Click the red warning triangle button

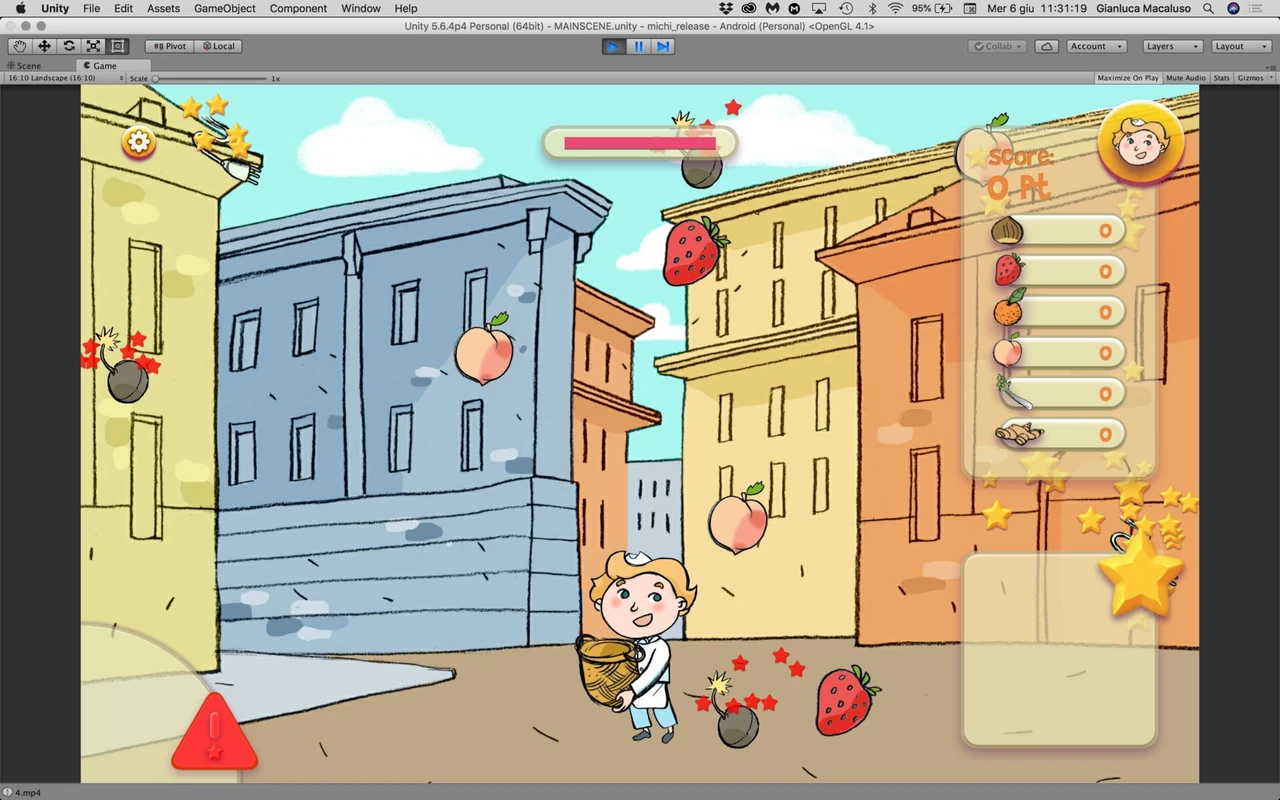pyautogui.click(x=214, y=732)
